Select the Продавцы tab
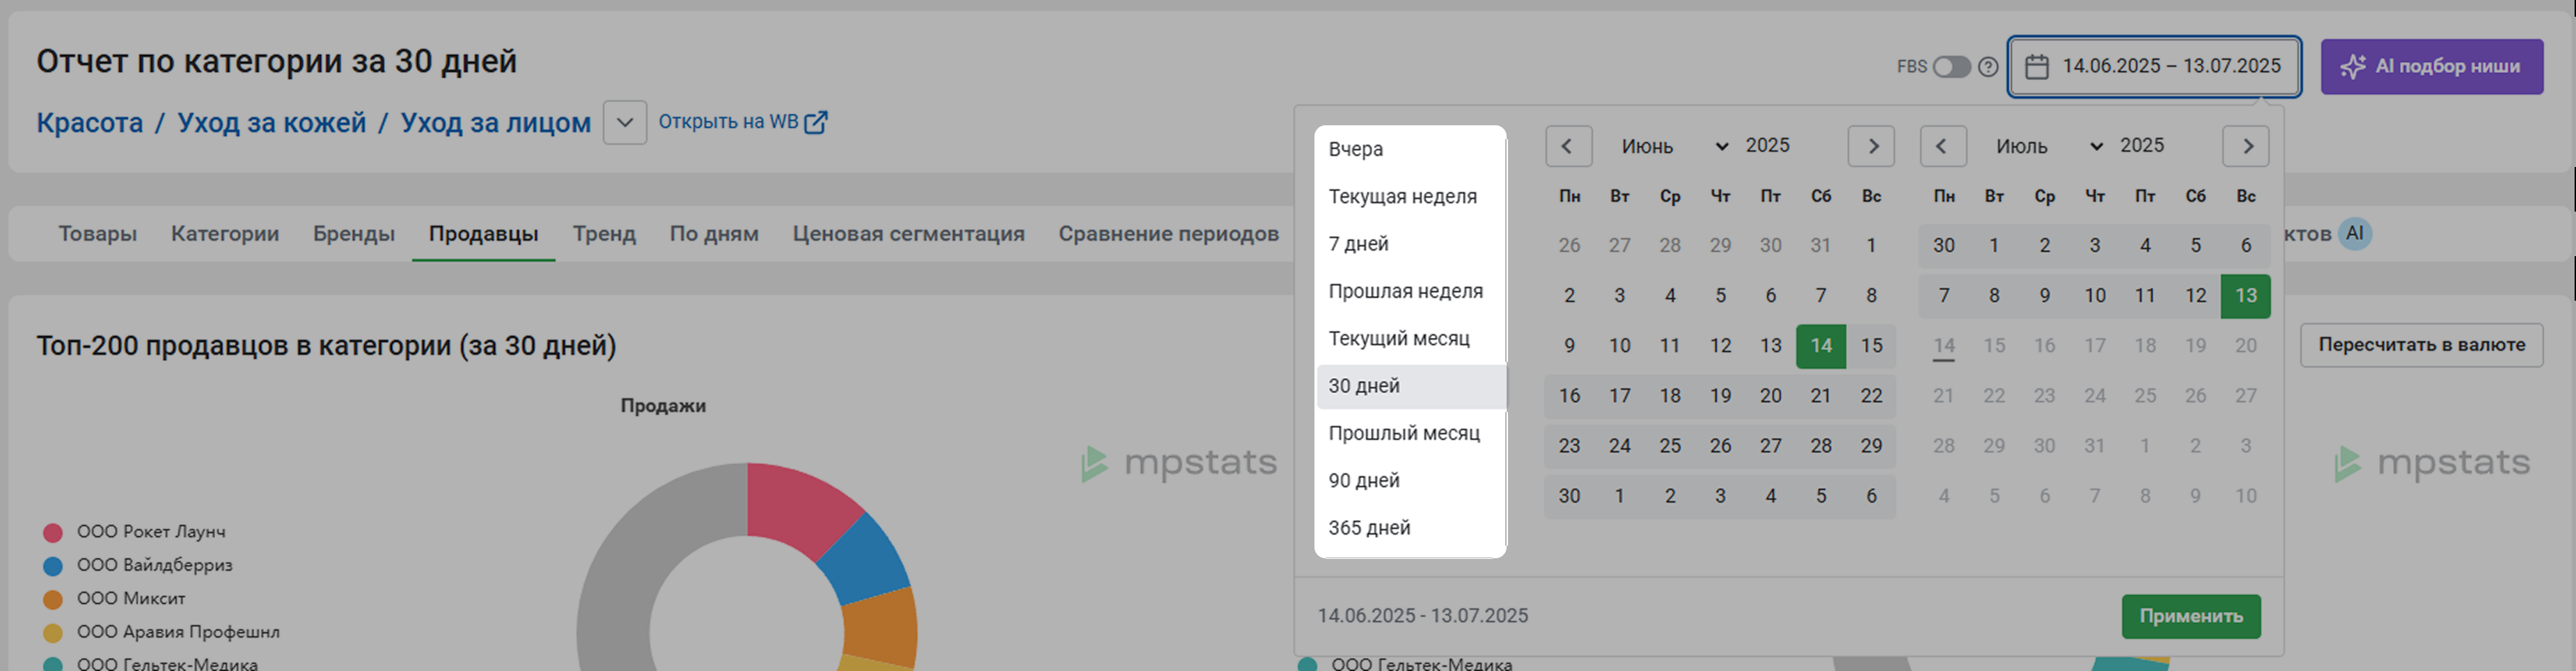The height and width of the screenshot is (671, 2576). tap(484, 234)
